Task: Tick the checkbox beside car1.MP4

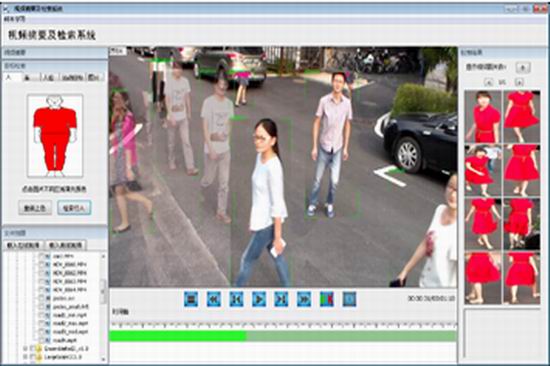Action: 41,256
